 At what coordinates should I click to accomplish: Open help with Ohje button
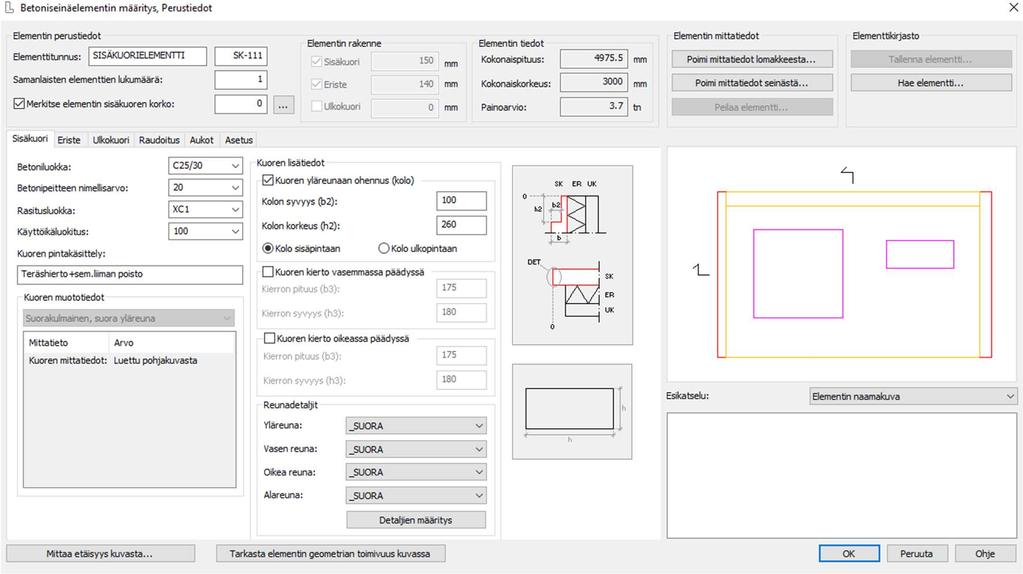coord(985,554)
